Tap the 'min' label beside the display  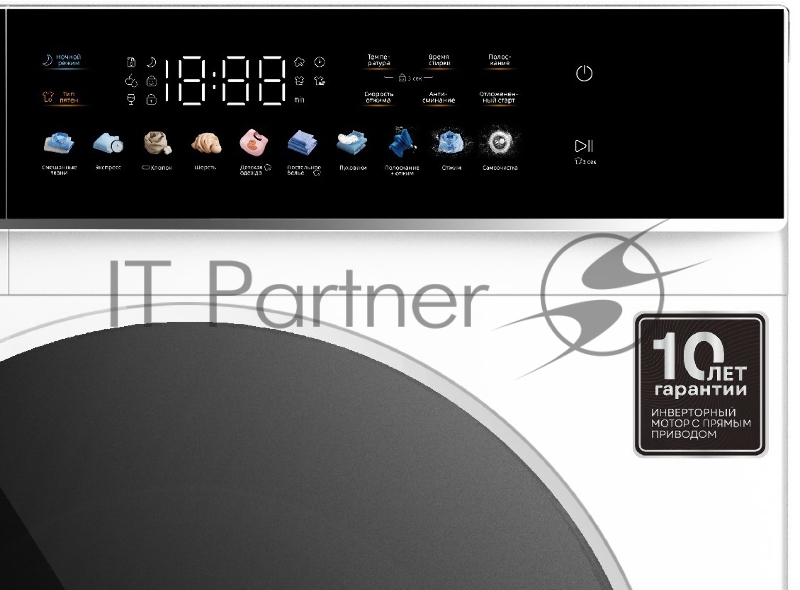[x=299, y=100]
